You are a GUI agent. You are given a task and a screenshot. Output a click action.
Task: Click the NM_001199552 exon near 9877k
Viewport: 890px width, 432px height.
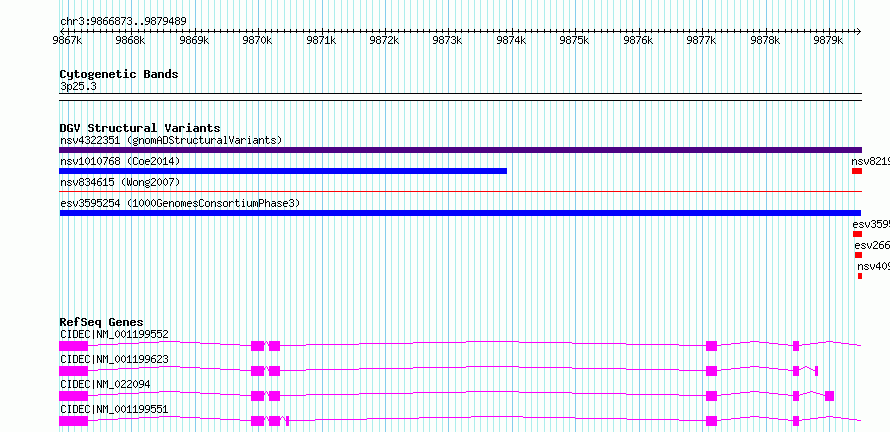(x=712, y=346)
